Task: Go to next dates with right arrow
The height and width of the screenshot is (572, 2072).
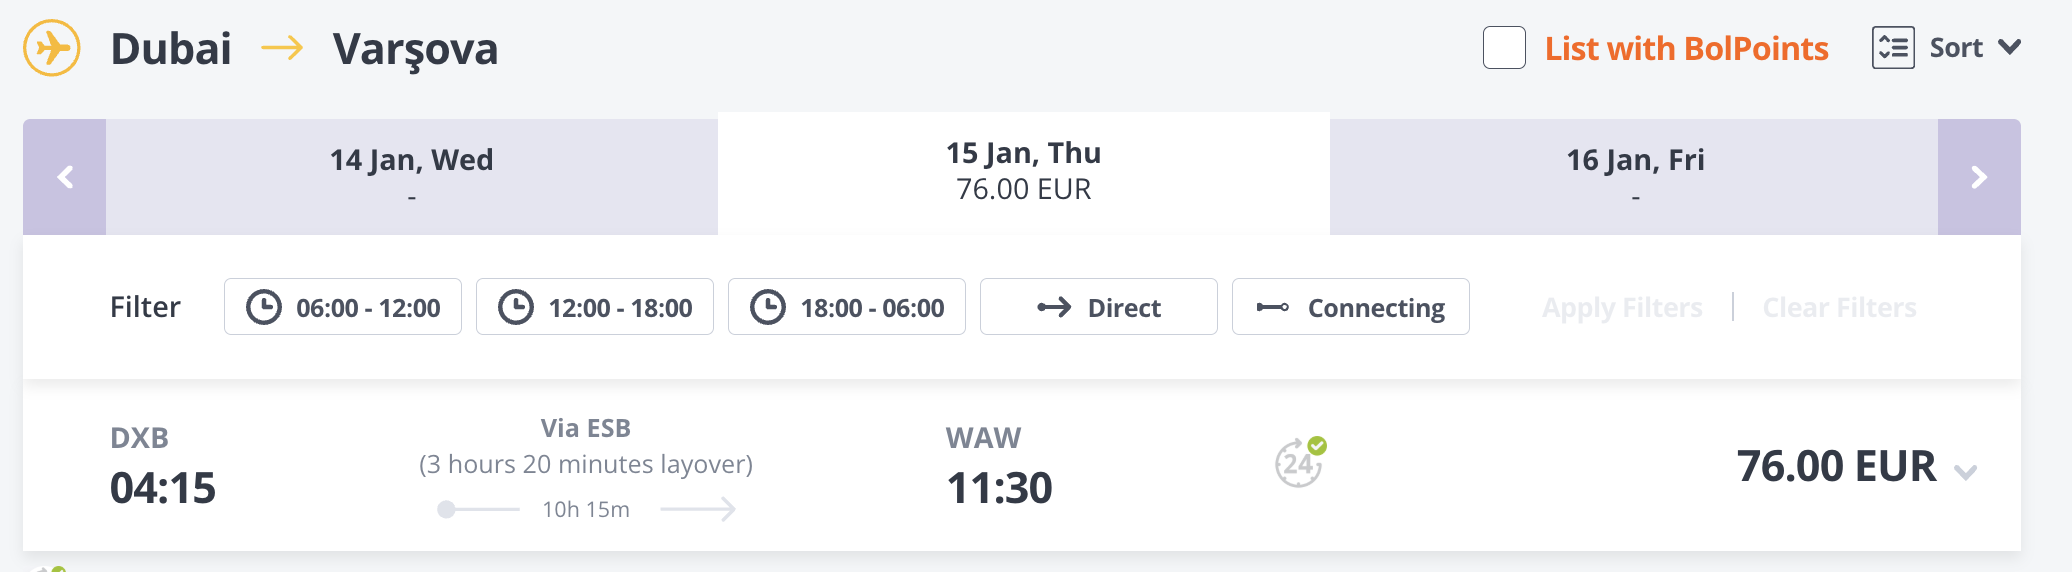Action: [1978, 177]
